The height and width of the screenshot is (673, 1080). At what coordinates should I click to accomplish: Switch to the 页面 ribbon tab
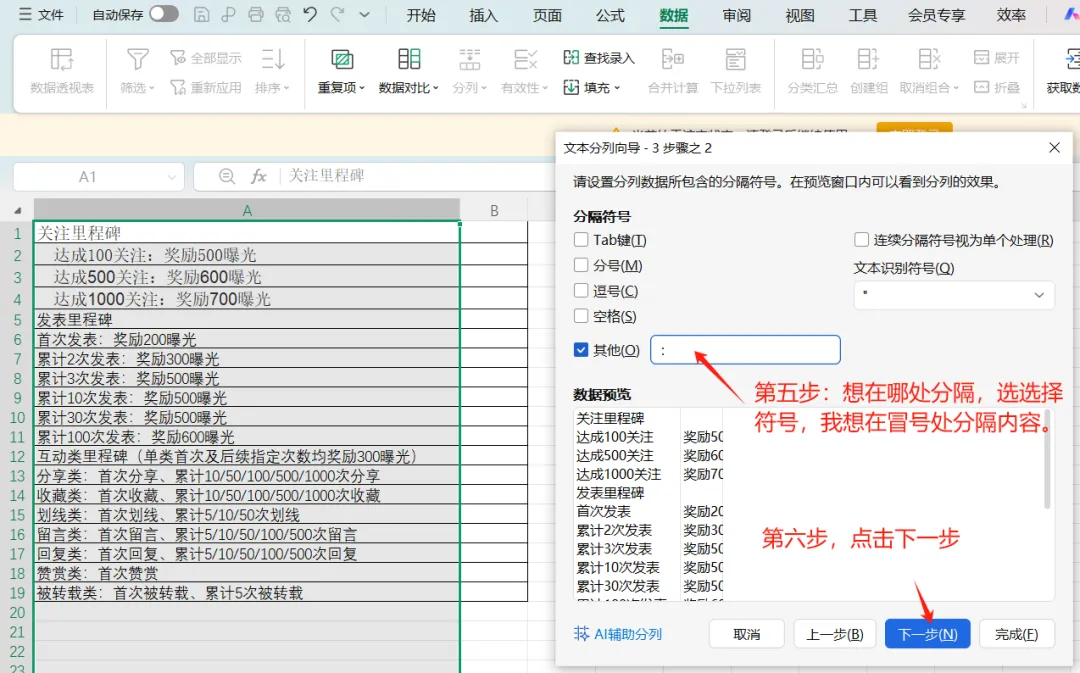(x=547, y=15)
